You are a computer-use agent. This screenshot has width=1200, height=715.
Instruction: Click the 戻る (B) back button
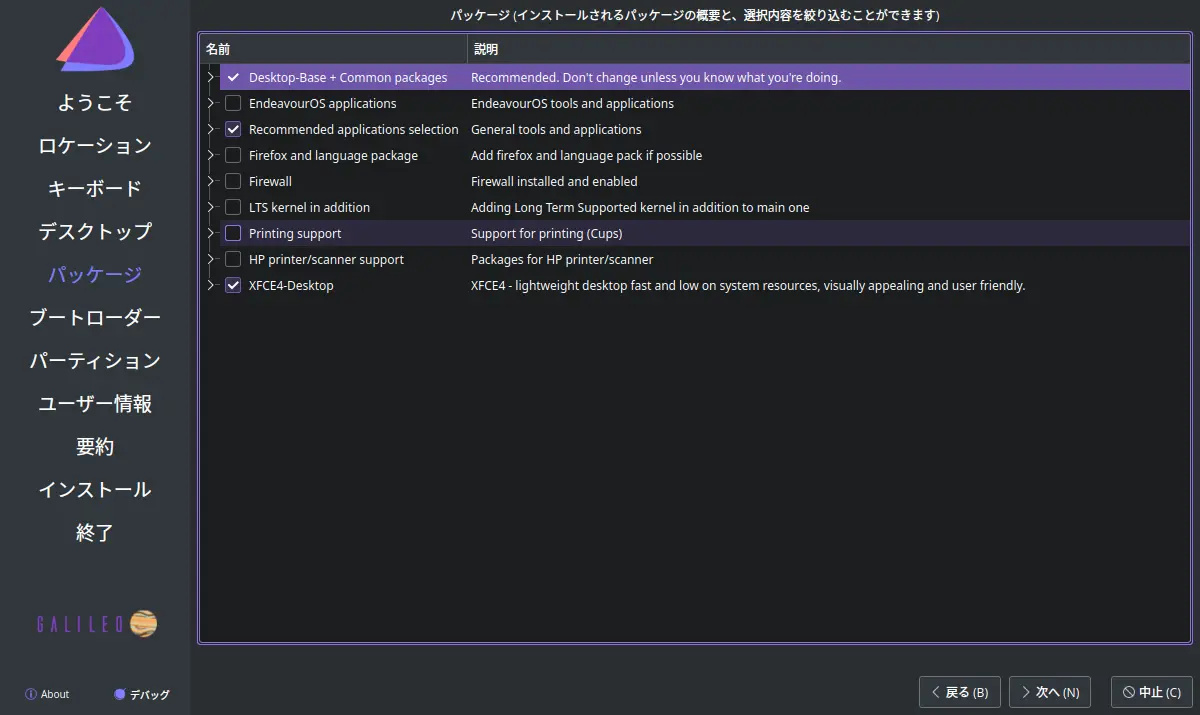[959, 692]
